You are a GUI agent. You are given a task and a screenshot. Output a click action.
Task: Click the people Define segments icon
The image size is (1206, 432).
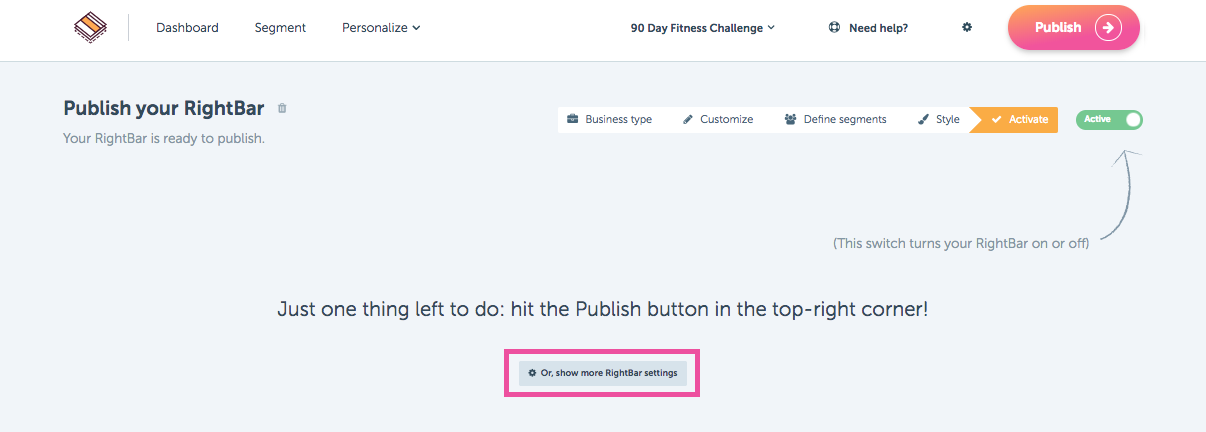click(x=791, y=119)
